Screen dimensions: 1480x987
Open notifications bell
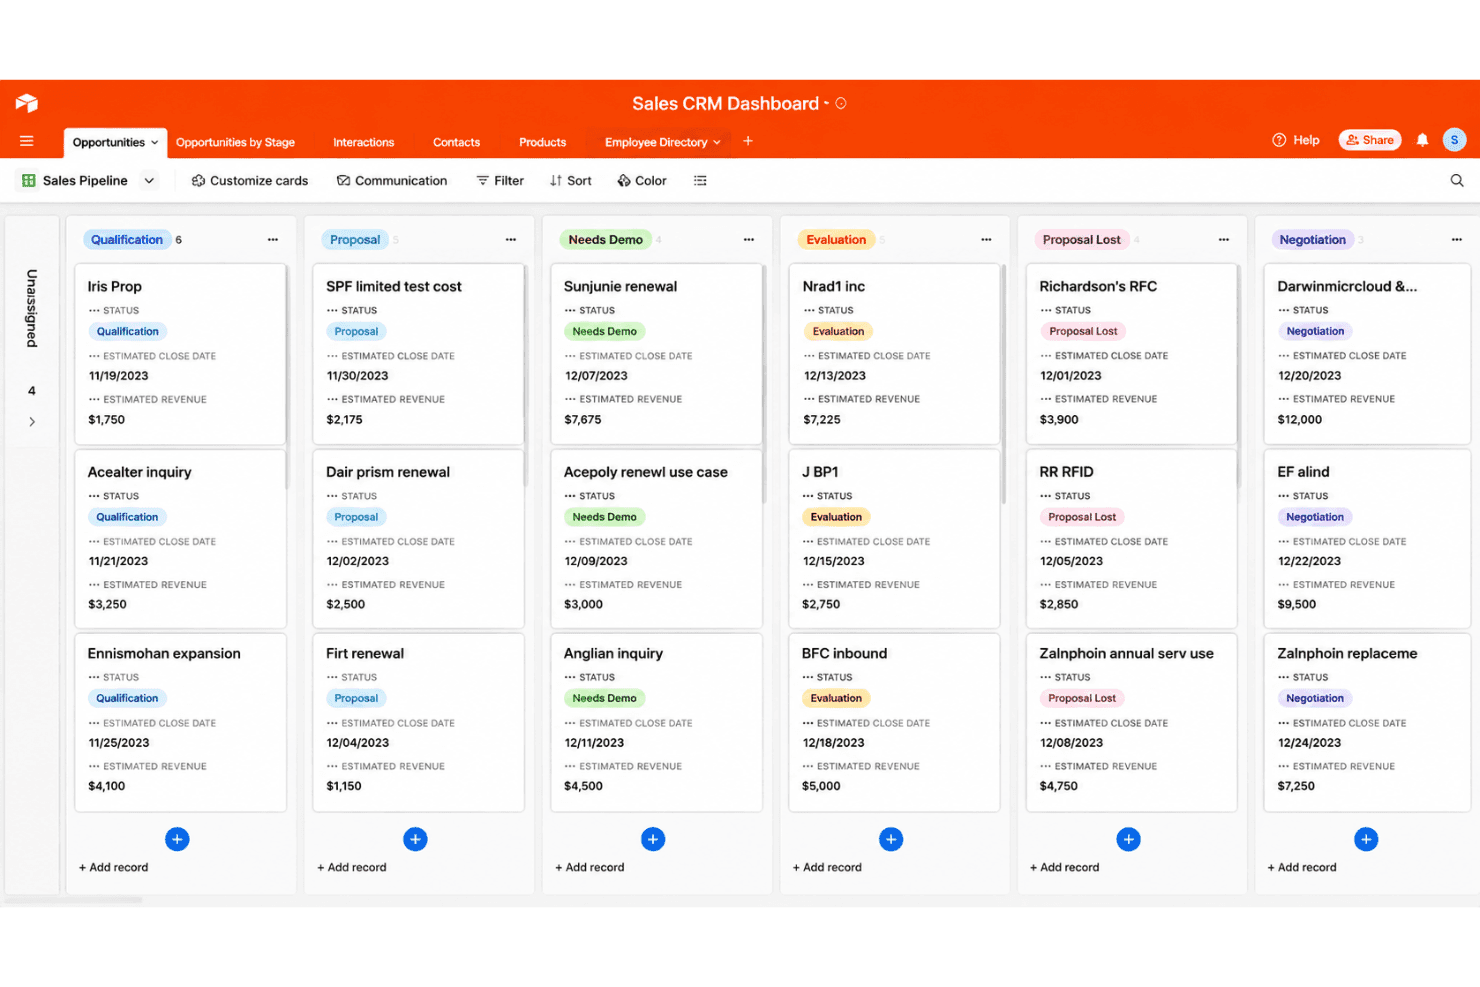click(x=1422, y=140)
